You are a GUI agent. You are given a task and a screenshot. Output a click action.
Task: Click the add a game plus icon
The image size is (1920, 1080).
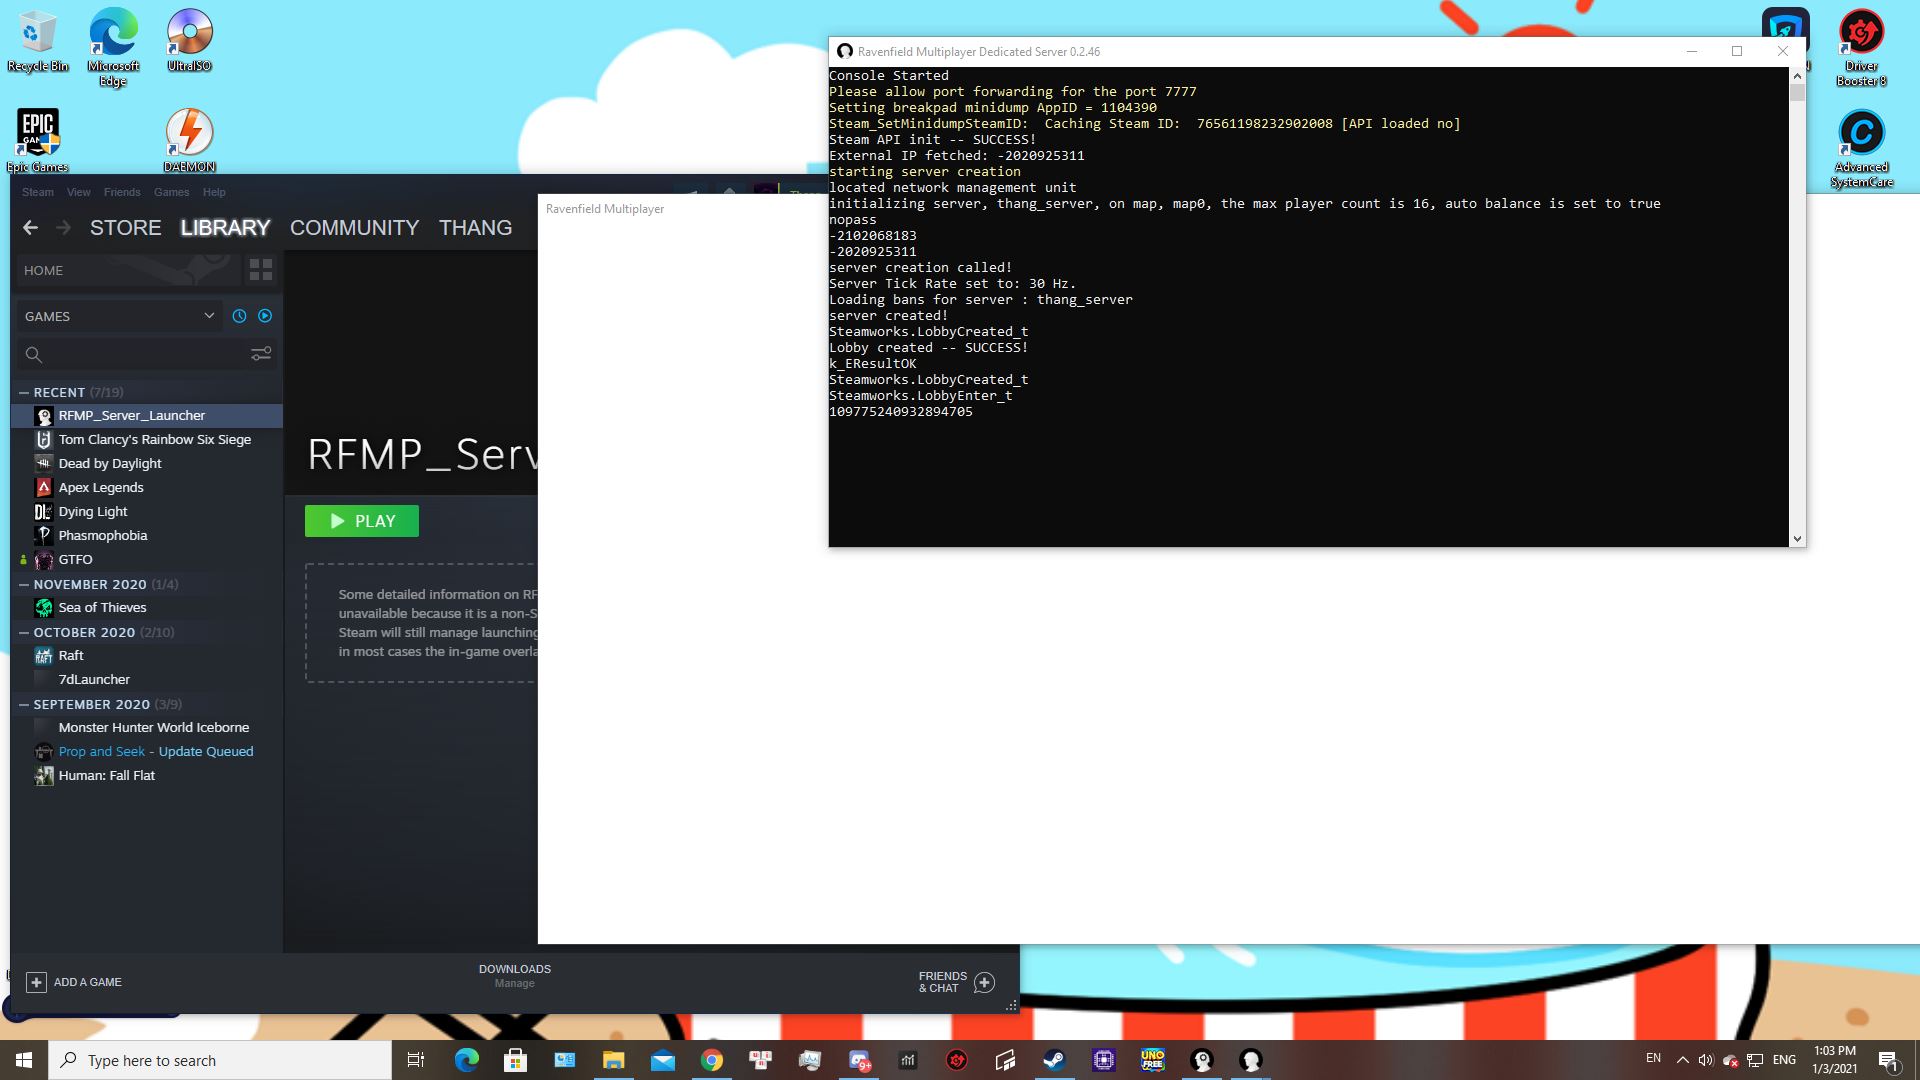point(36,982)
